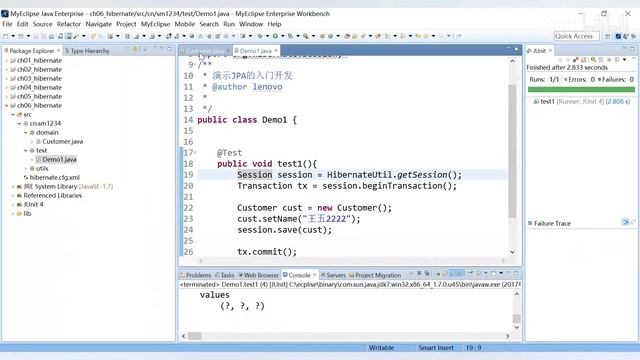
Task: Click the JUnit Rerun Test icon
Action: (593, 60)
